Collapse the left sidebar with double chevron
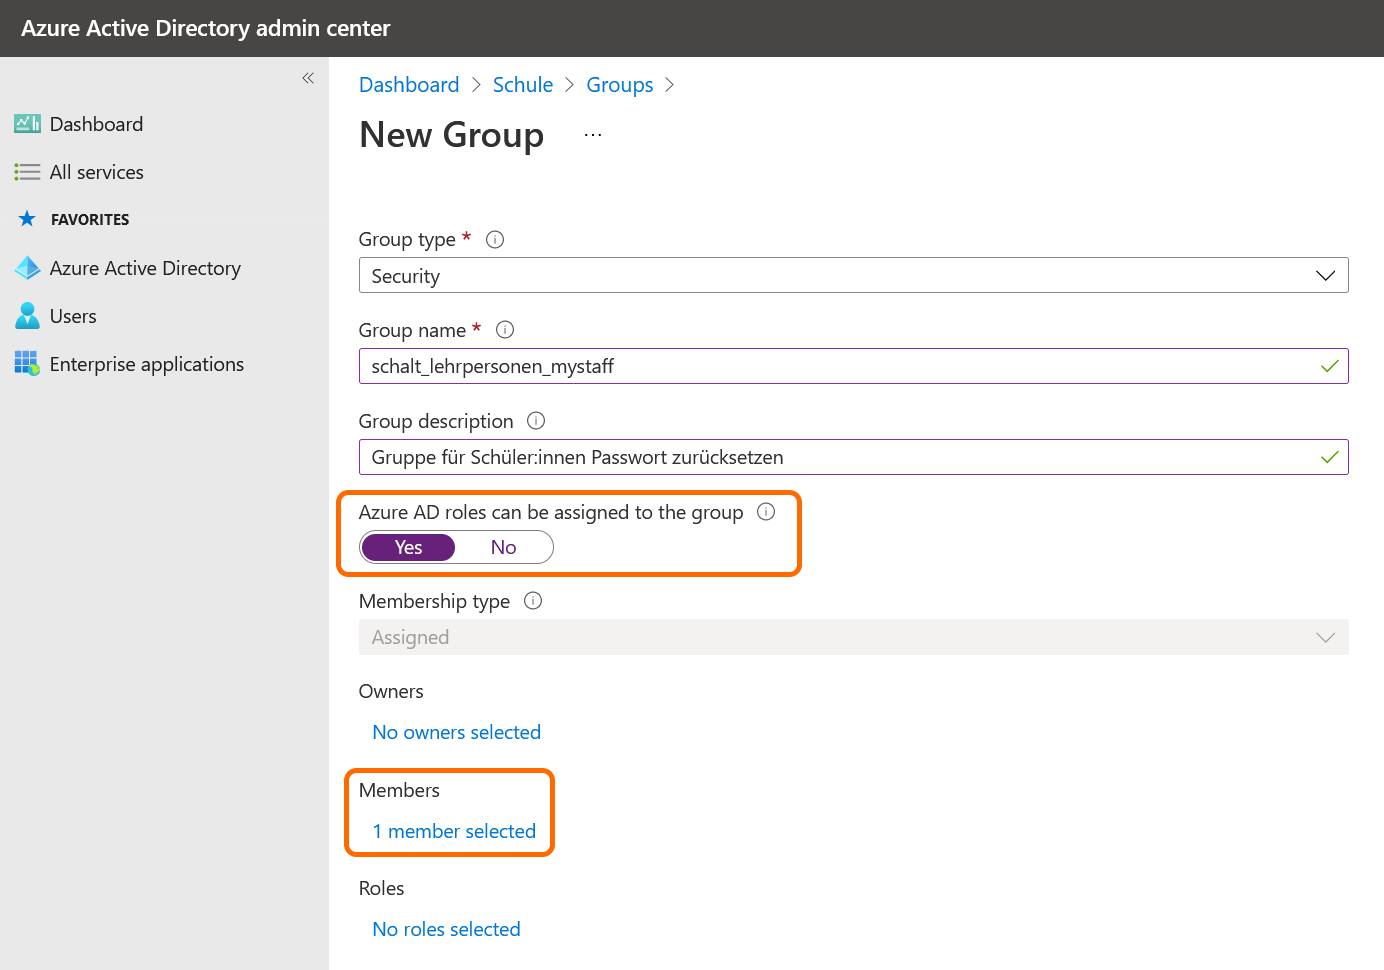1384x970 pixels. [x=308, y=78]
